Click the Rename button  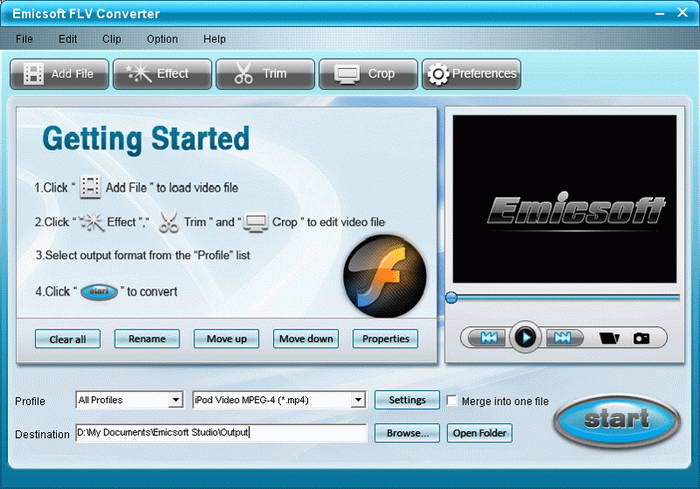[147, 339]
